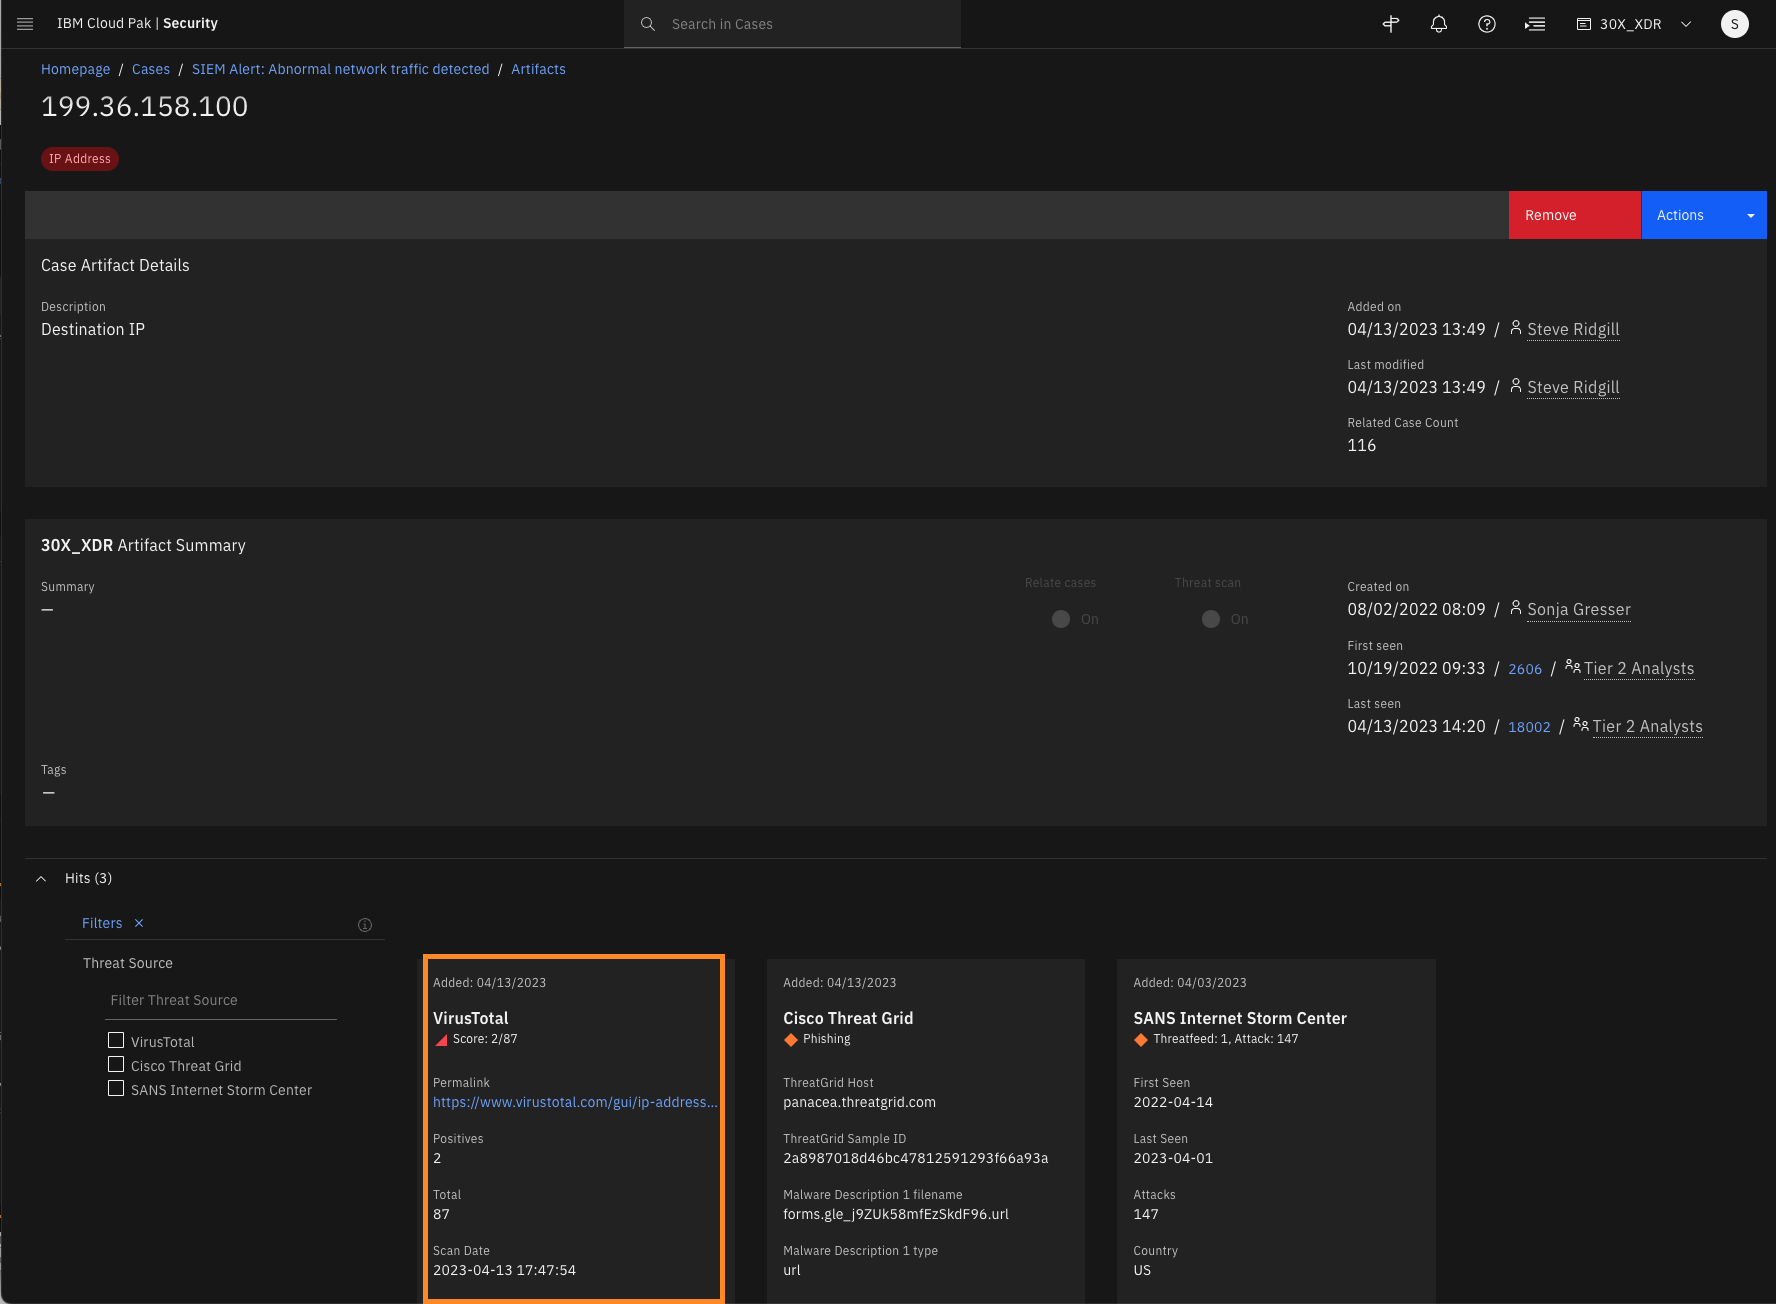
Task: Click the ThreatGrid Sample ID value
Action: 916,1158
